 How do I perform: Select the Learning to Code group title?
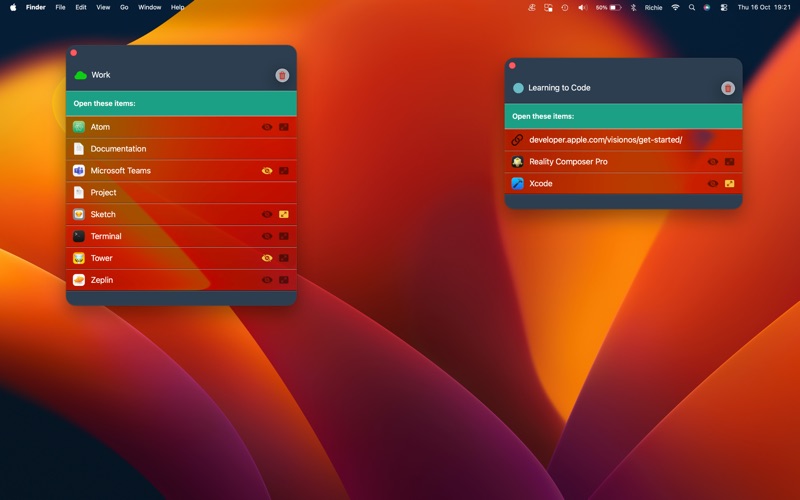[x=559, y=88]
